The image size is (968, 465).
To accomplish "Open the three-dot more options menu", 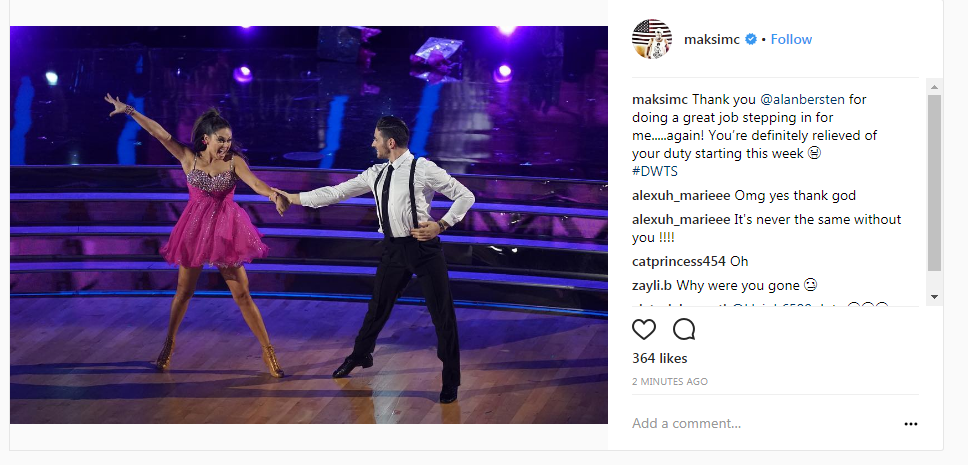I will 911,424.
